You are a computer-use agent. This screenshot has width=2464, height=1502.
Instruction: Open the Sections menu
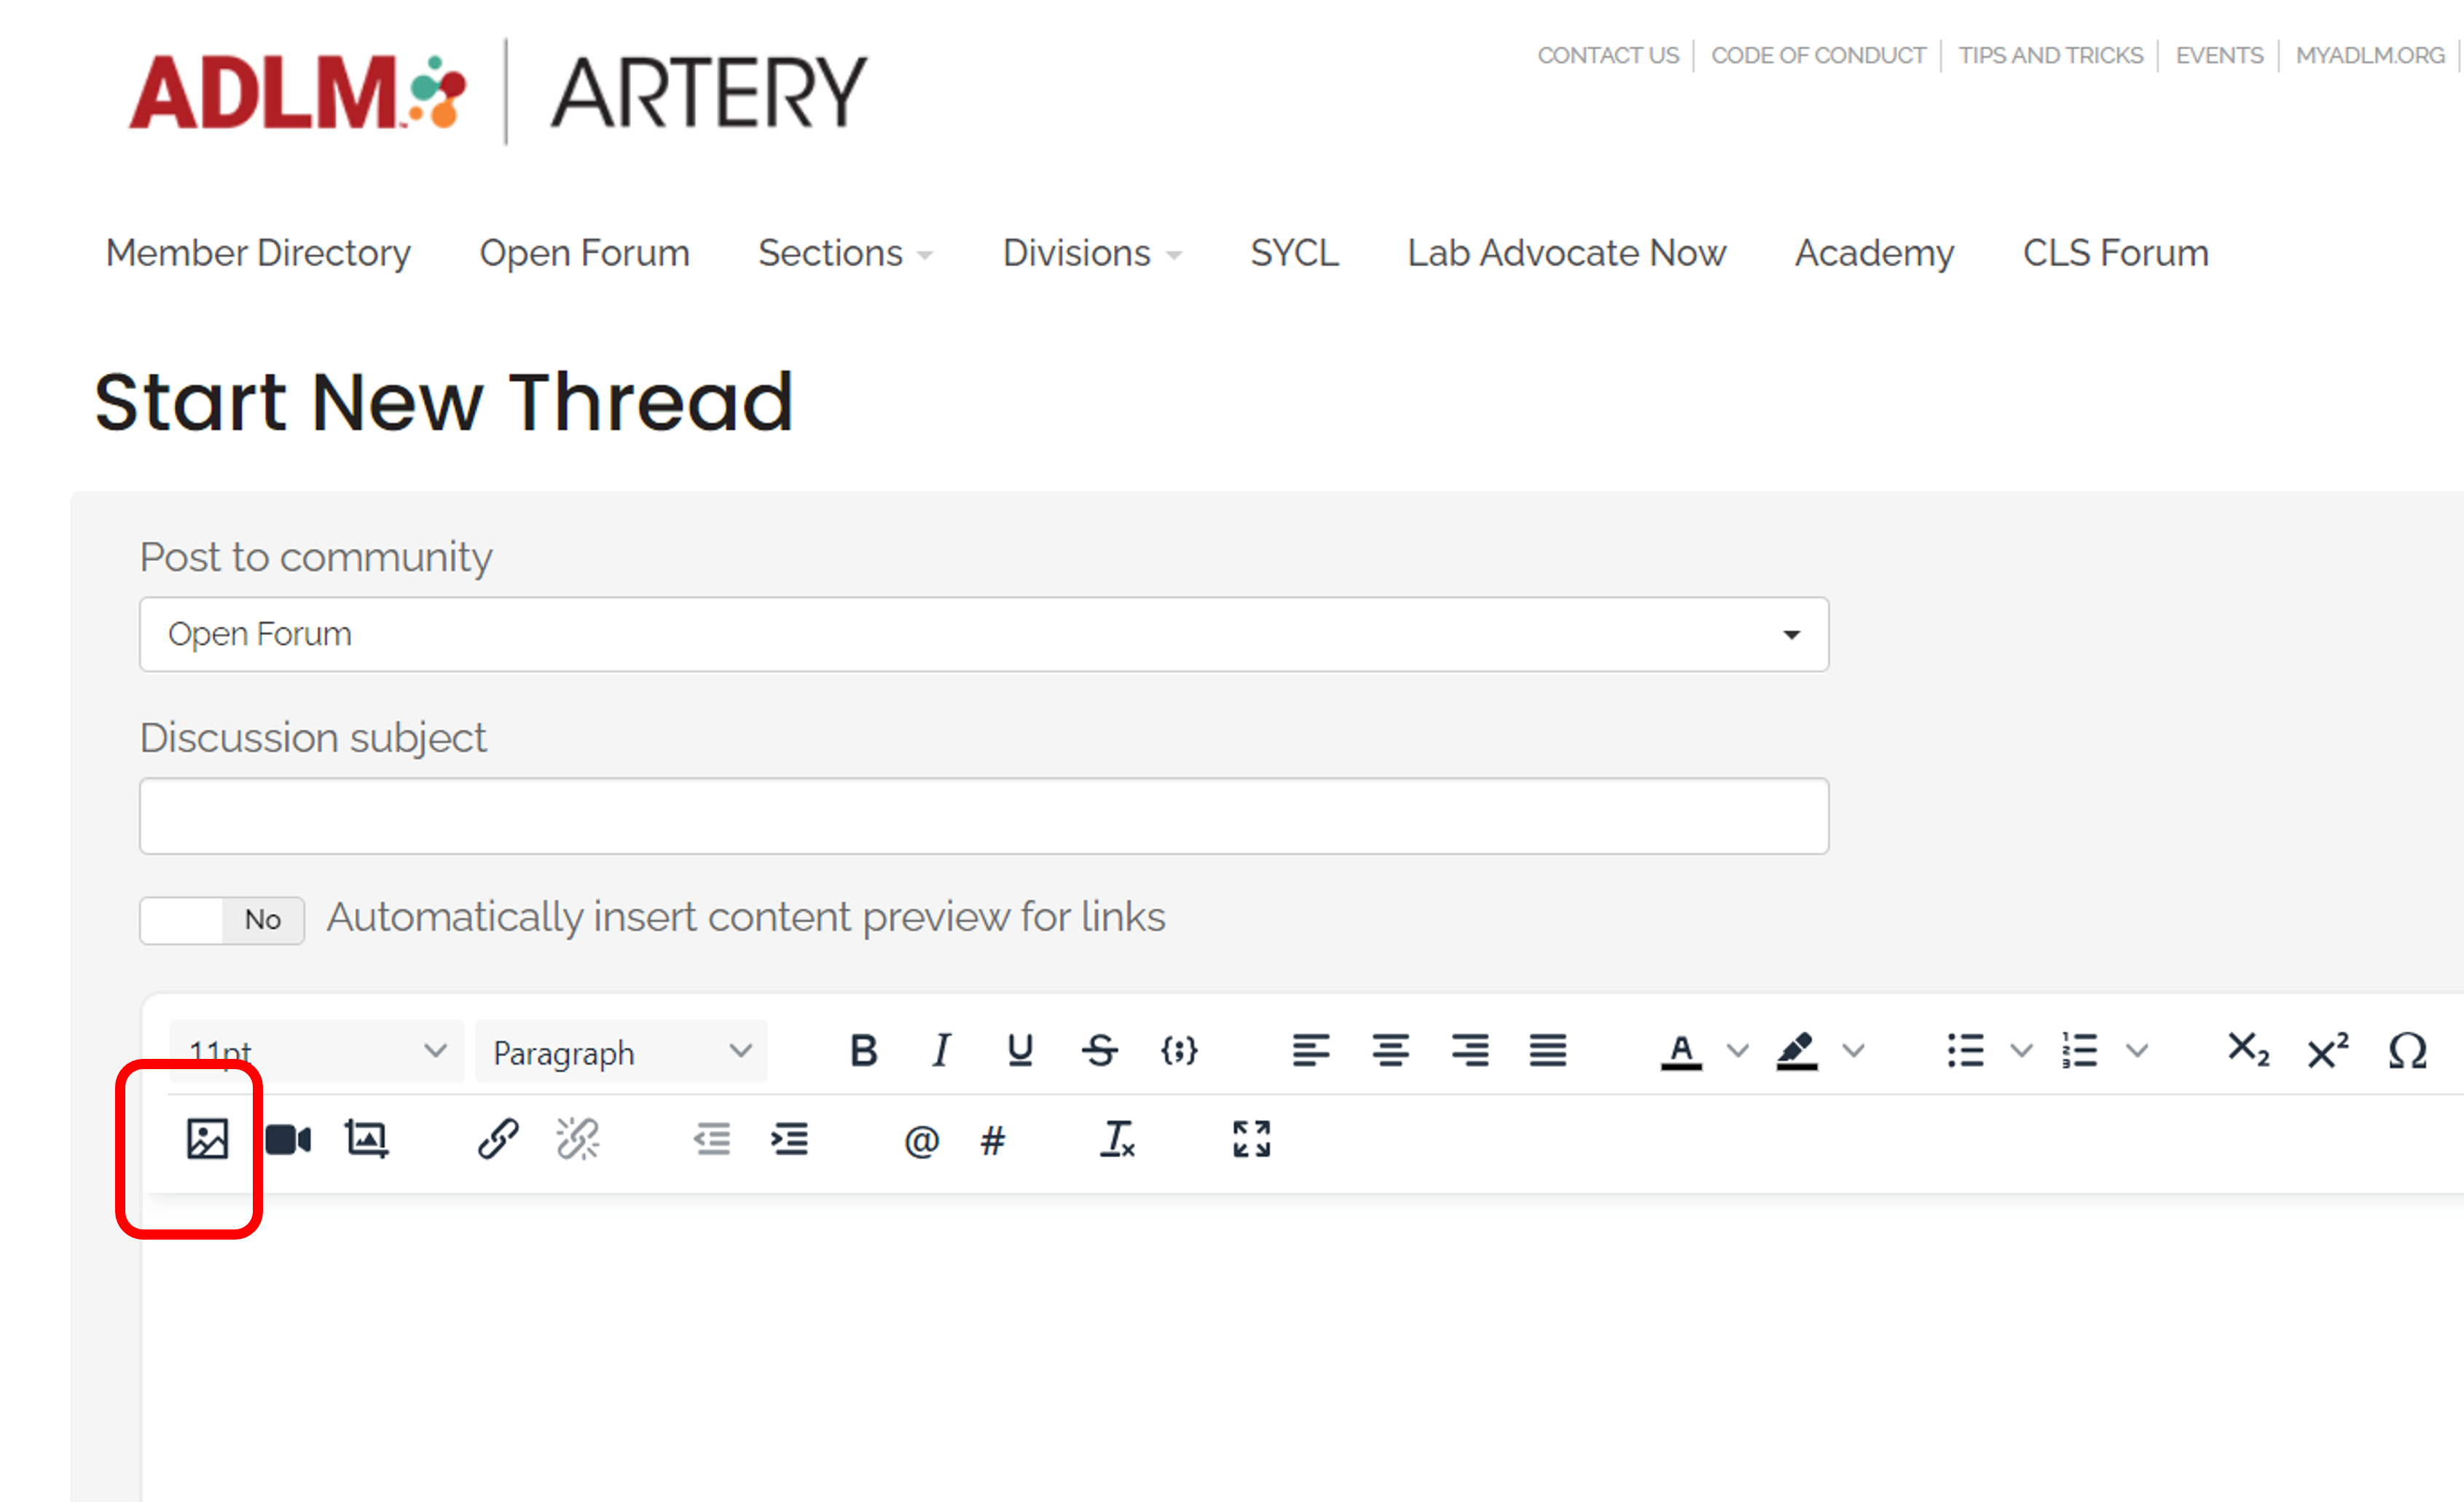coord(845,253)
